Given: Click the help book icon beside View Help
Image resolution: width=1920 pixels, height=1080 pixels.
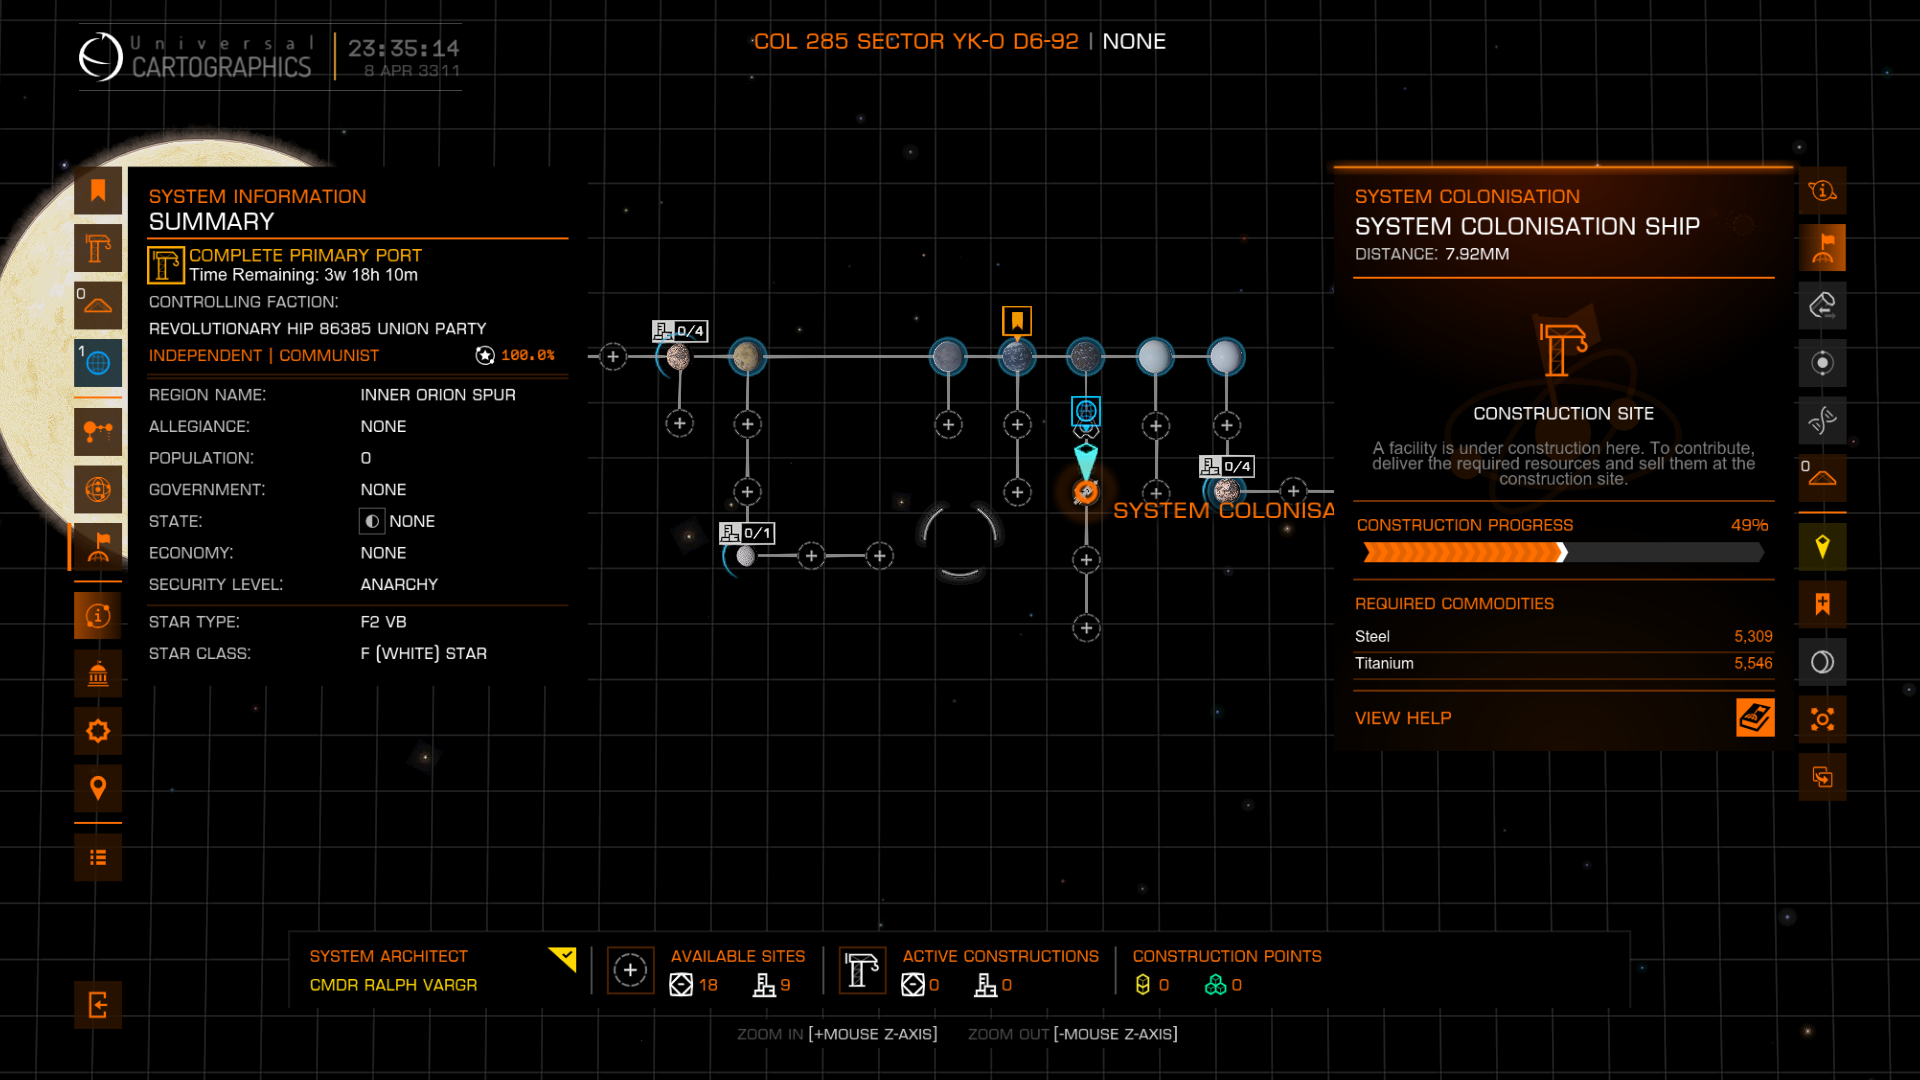Looking at the screenshot, I should point(1755,718).
